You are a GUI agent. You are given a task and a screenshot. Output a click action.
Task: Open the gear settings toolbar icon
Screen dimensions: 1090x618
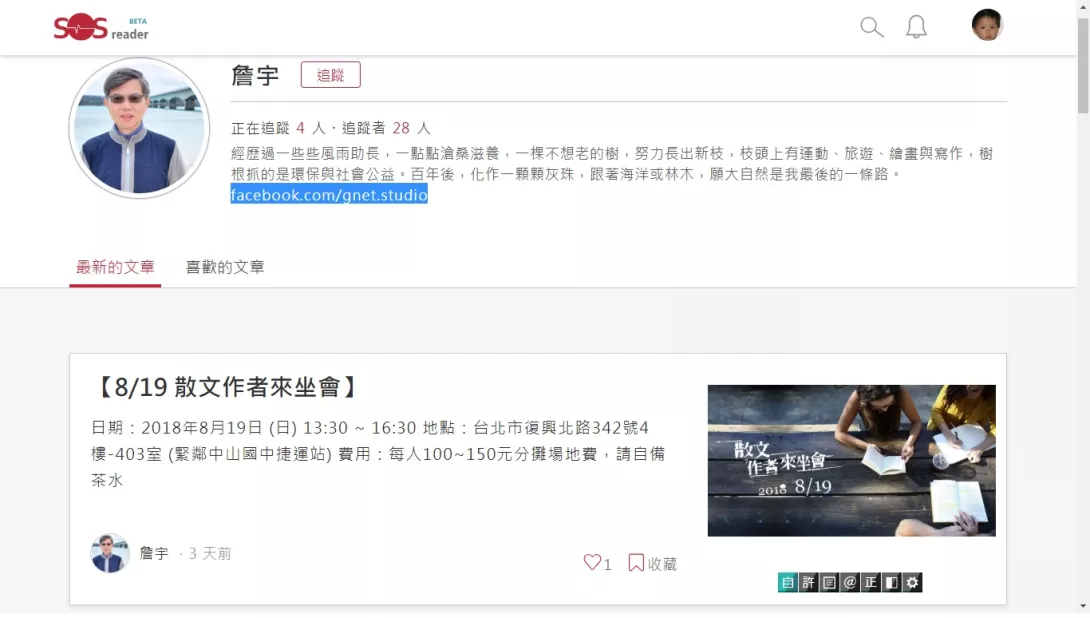[913, 583]
